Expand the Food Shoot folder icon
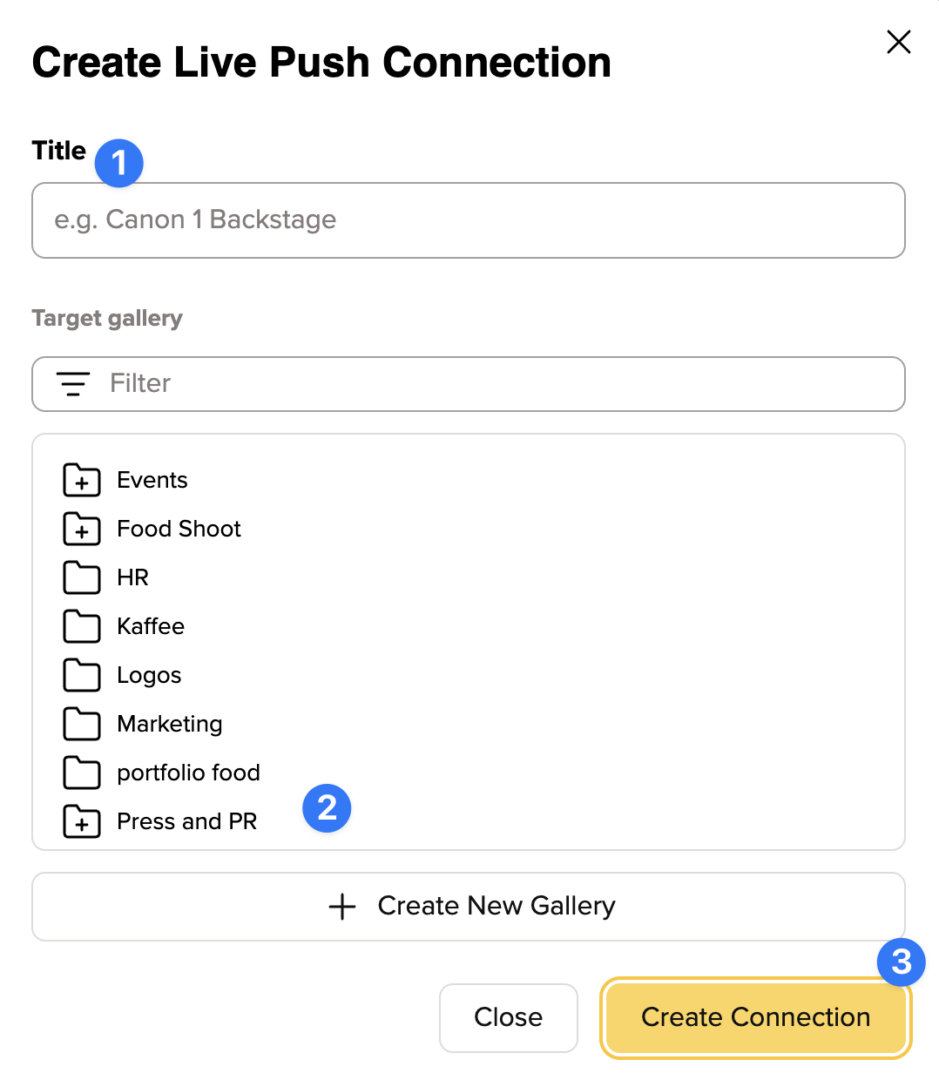This screenshot has width=939, height=1080. (x=81, y=530)
